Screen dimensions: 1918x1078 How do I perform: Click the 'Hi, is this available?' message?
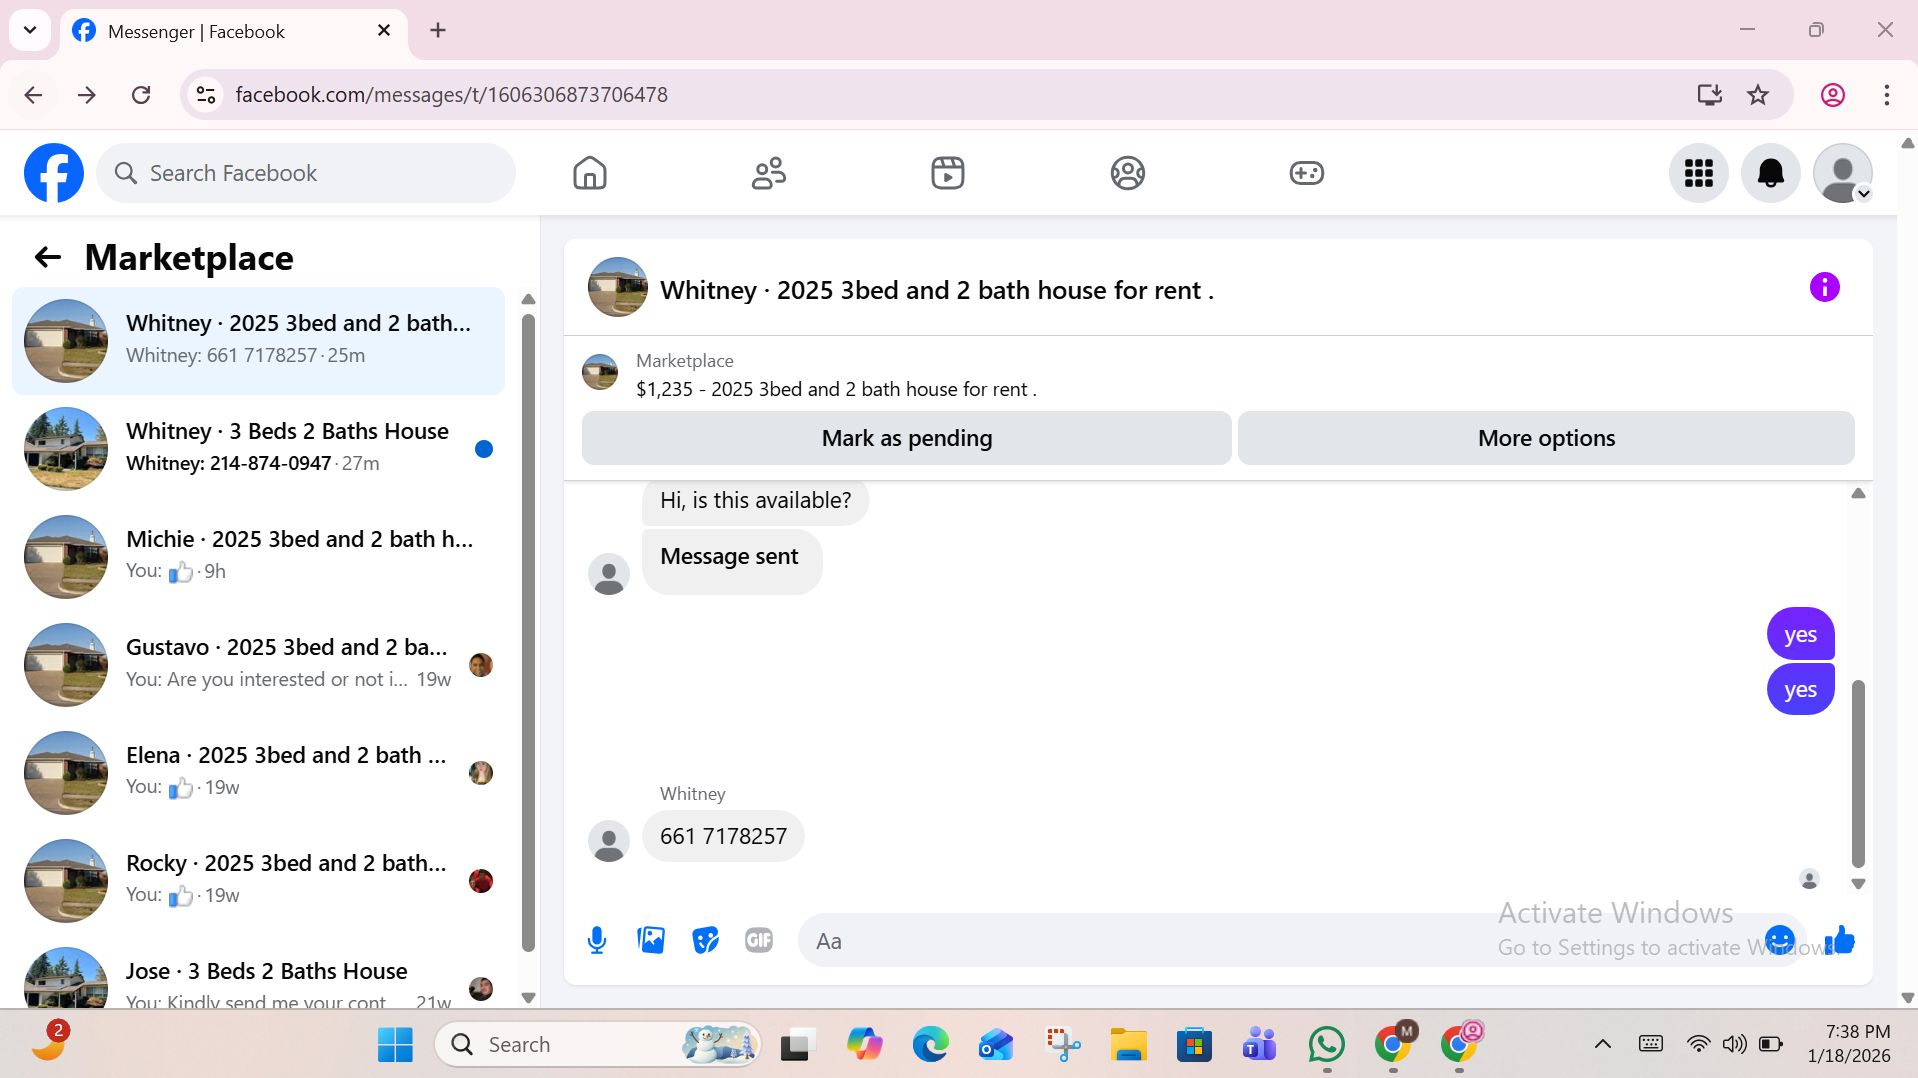(755, 501)
